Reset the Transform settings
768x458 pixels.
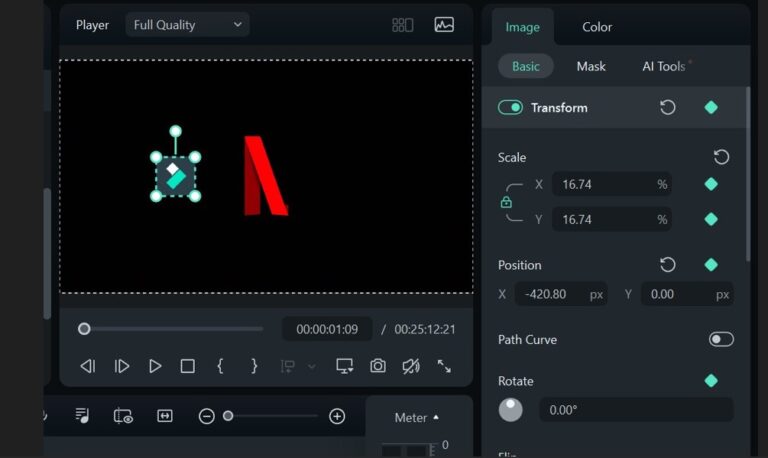pos(667,107)
